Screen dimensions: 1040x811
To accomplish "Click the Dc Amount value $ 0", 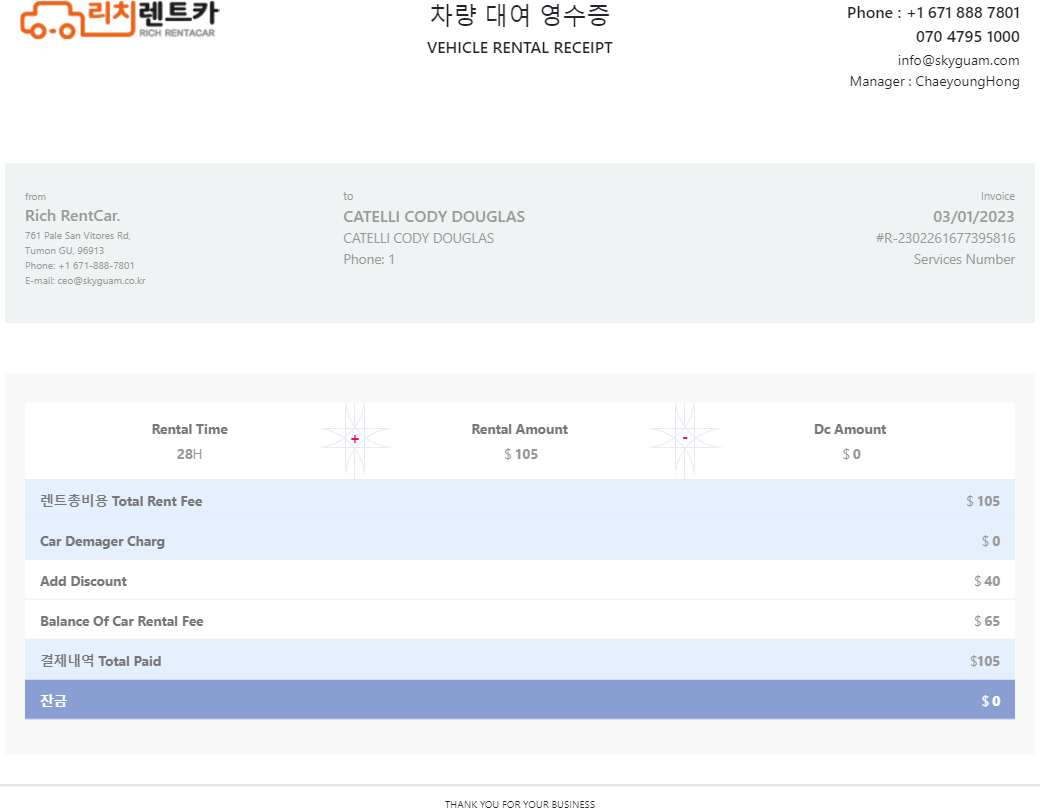I will [852, 454].
